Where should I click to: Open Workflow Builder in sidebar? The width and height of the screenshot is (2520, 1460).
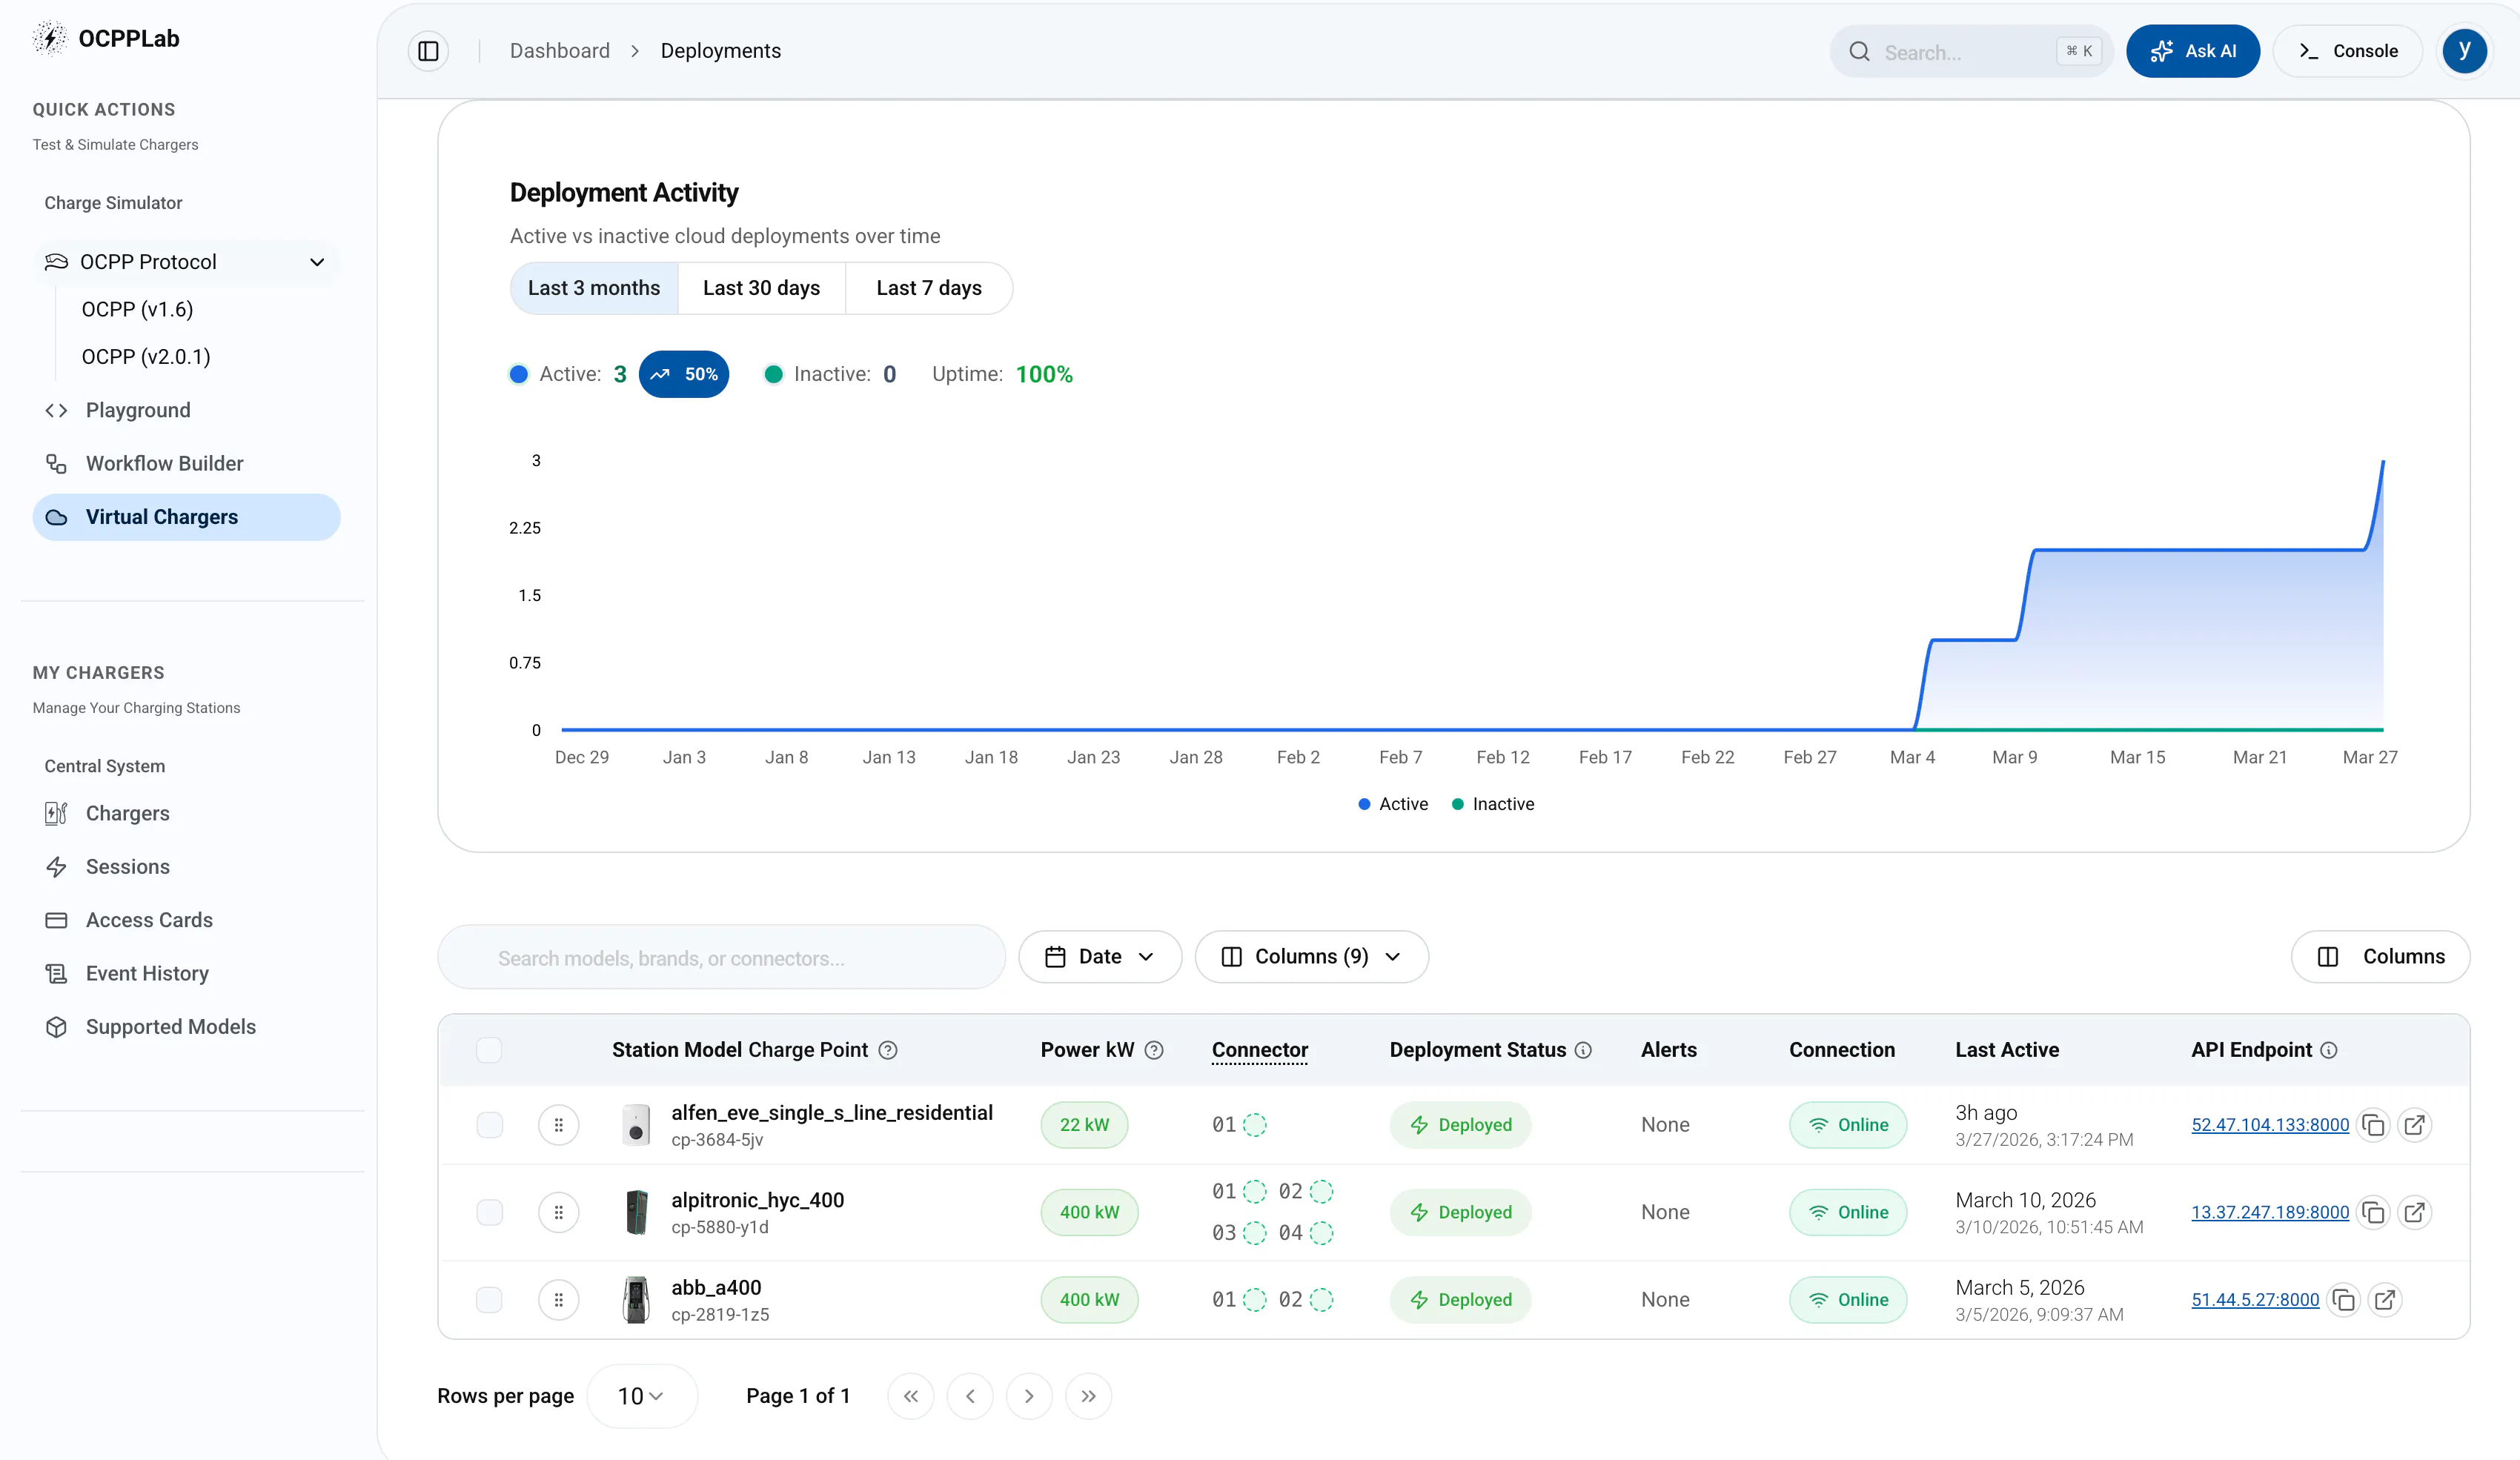point(186,464)
